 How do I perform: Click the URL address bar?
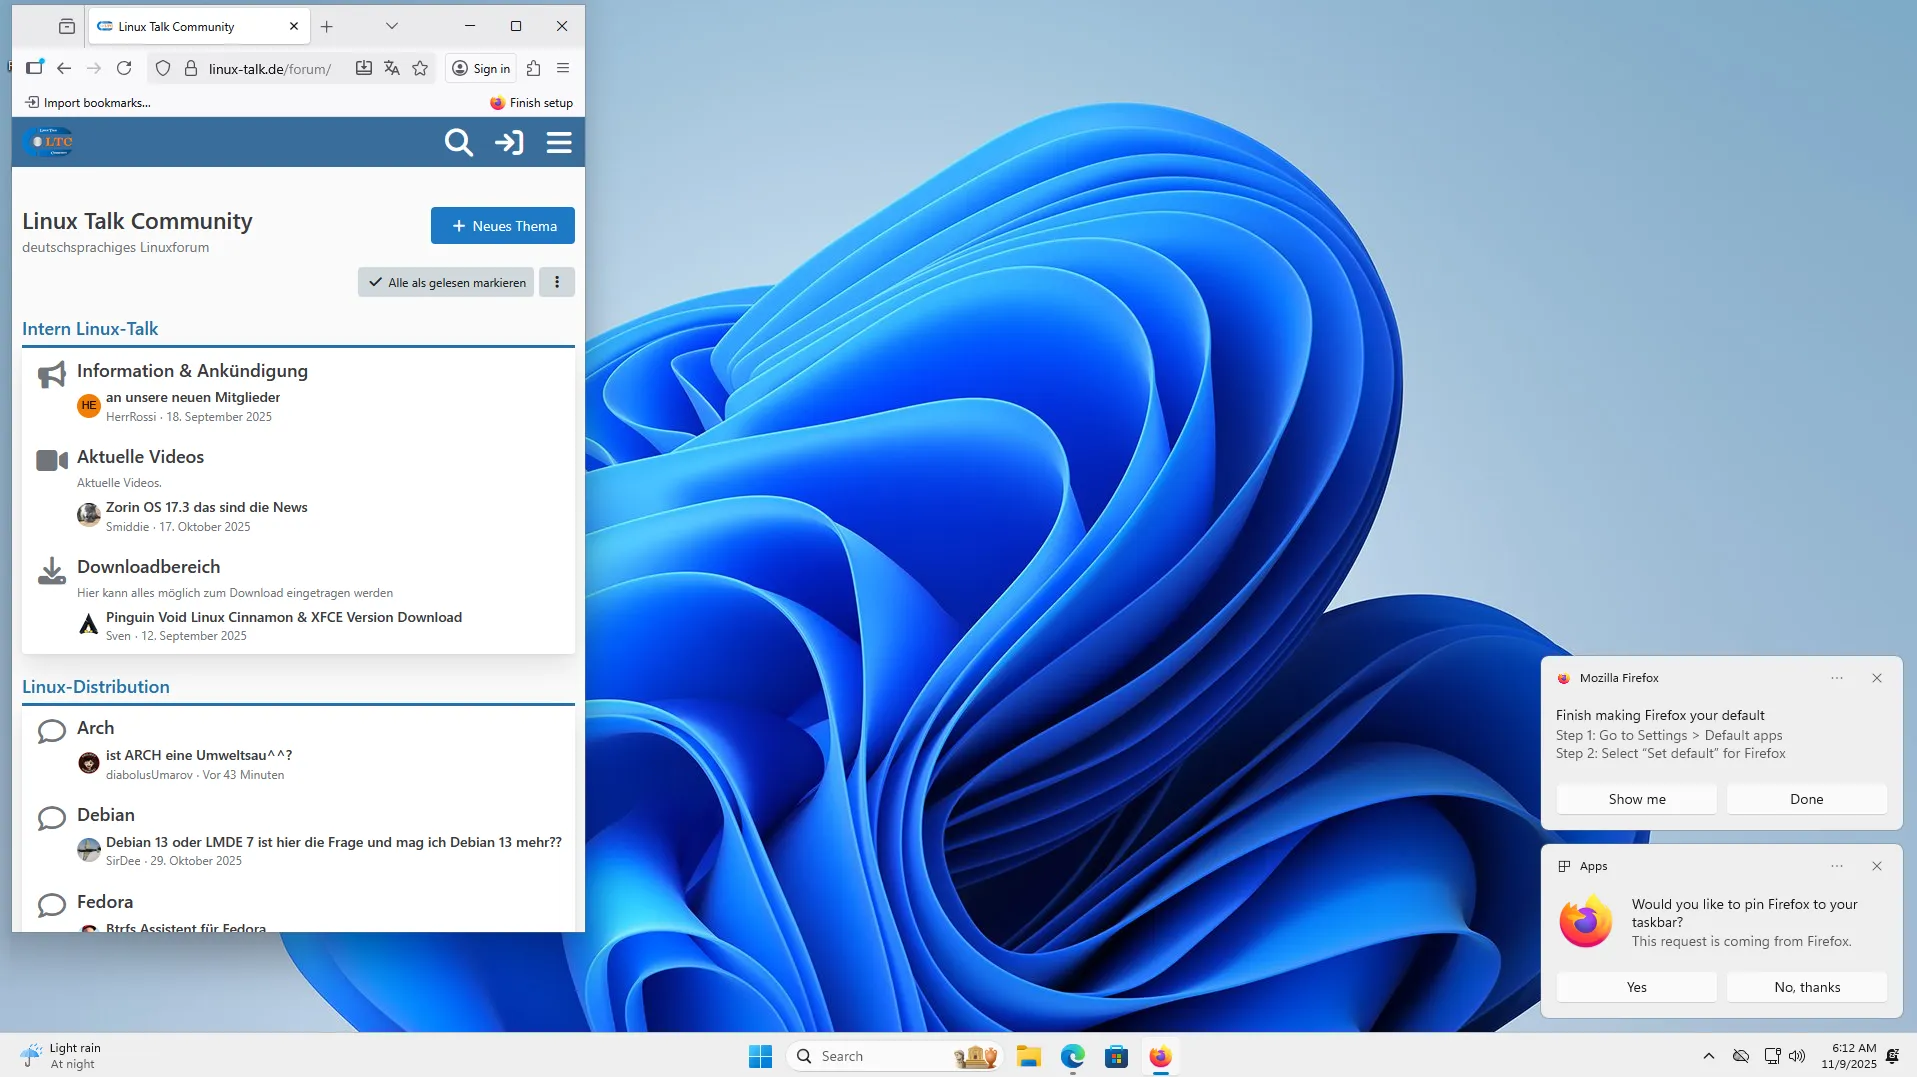coord(270,69)
